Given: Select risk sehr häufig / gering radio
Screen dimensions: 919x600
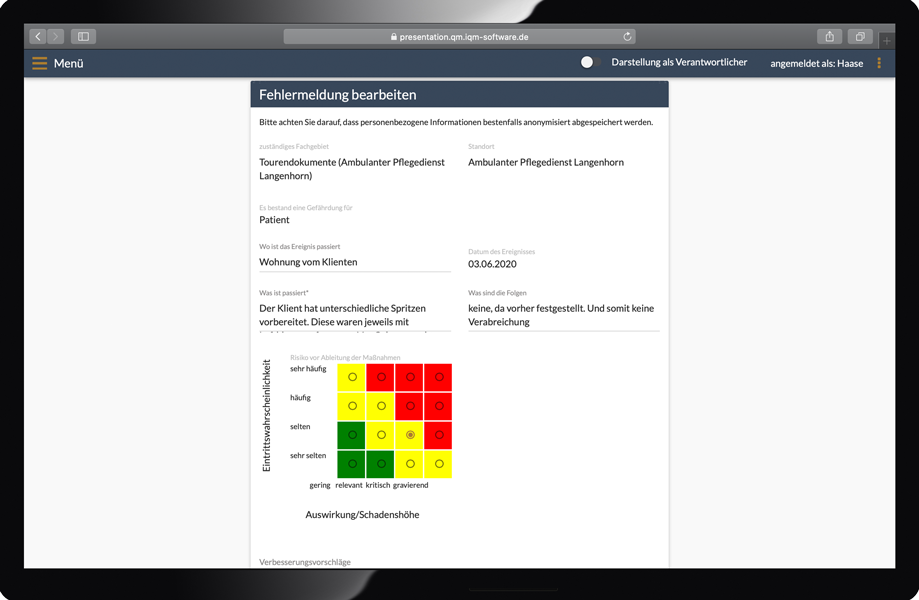Looking at the screenshot, I should click(352, 377).
